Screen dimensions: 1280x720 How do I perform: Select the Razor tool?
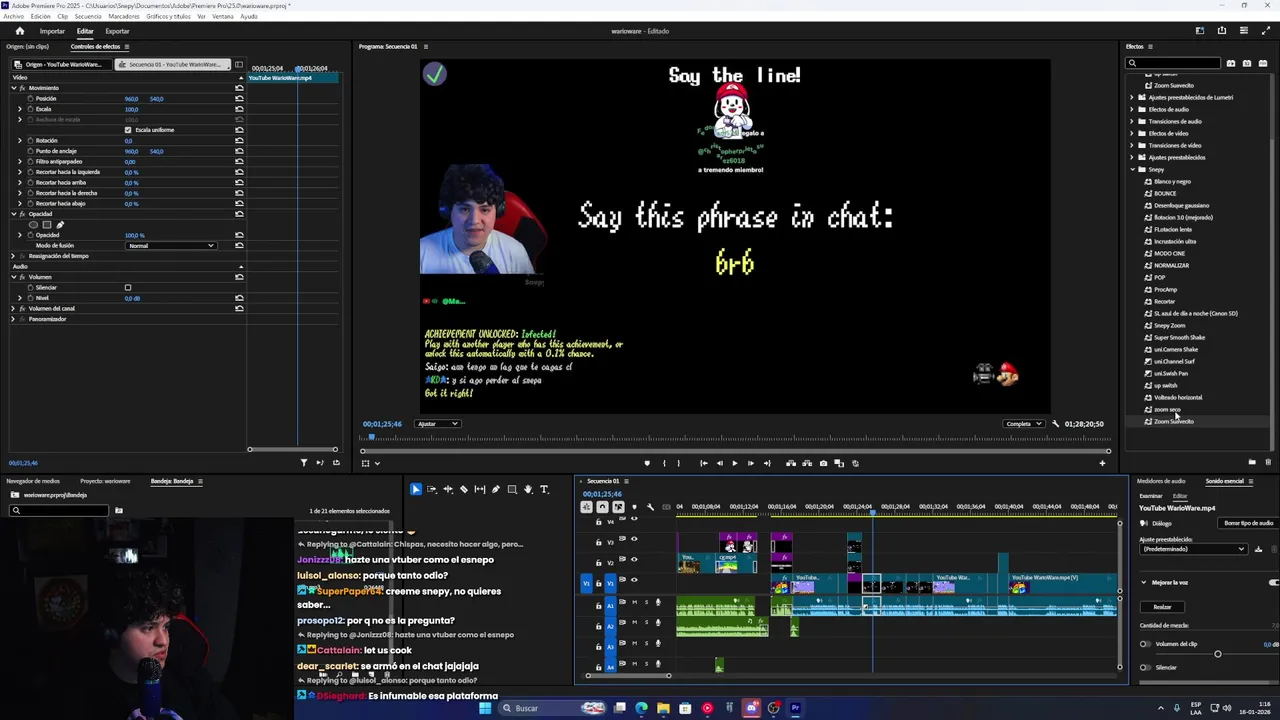coord(464,489)
